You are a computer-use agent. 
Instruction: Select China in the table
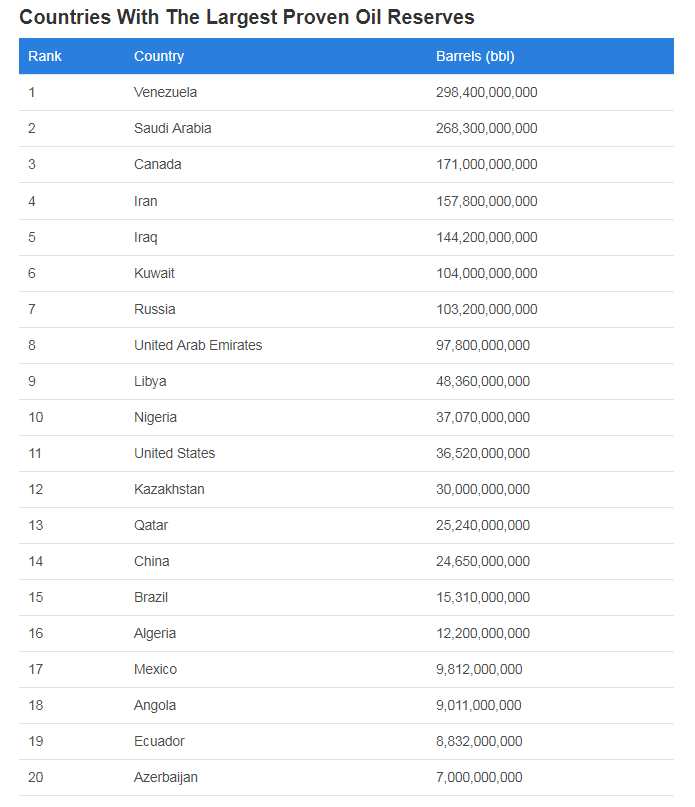(x=152, y=561)
